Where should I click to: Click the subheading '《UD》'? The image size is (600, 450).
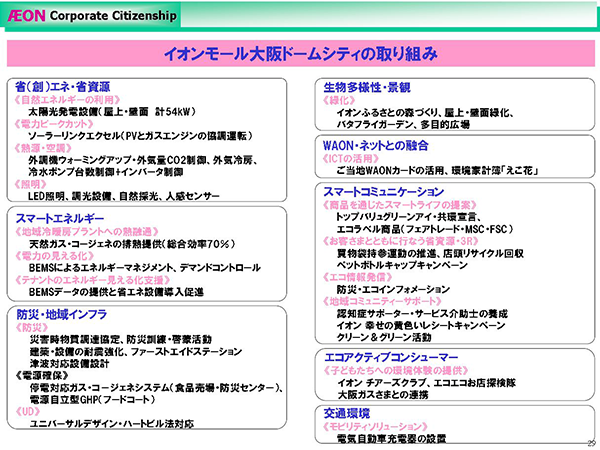tap(28, 411)
